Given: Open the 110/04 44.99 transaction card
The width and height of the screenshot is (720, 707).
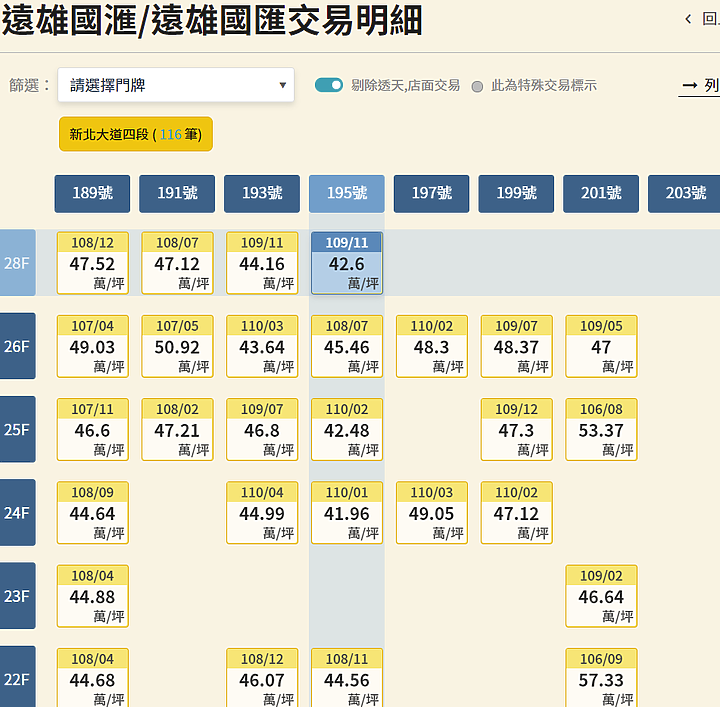Looking at the screenshot, I should 262,513.
